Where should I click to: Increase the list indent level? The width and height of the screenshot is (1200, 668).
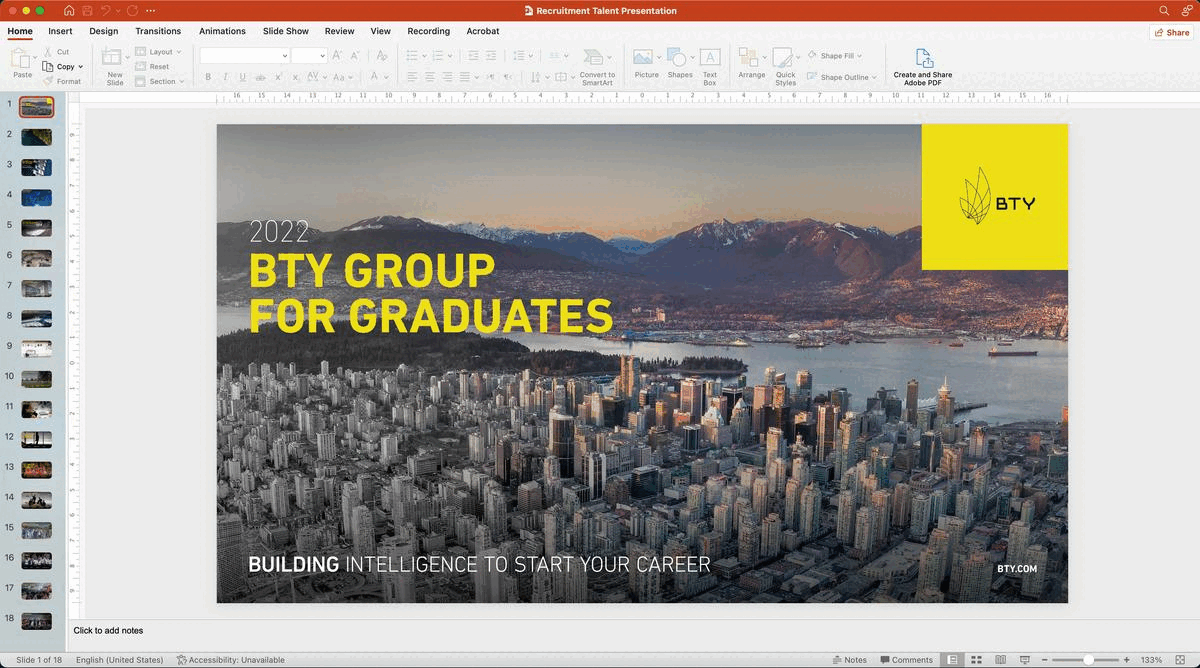[x=492, y=56]
